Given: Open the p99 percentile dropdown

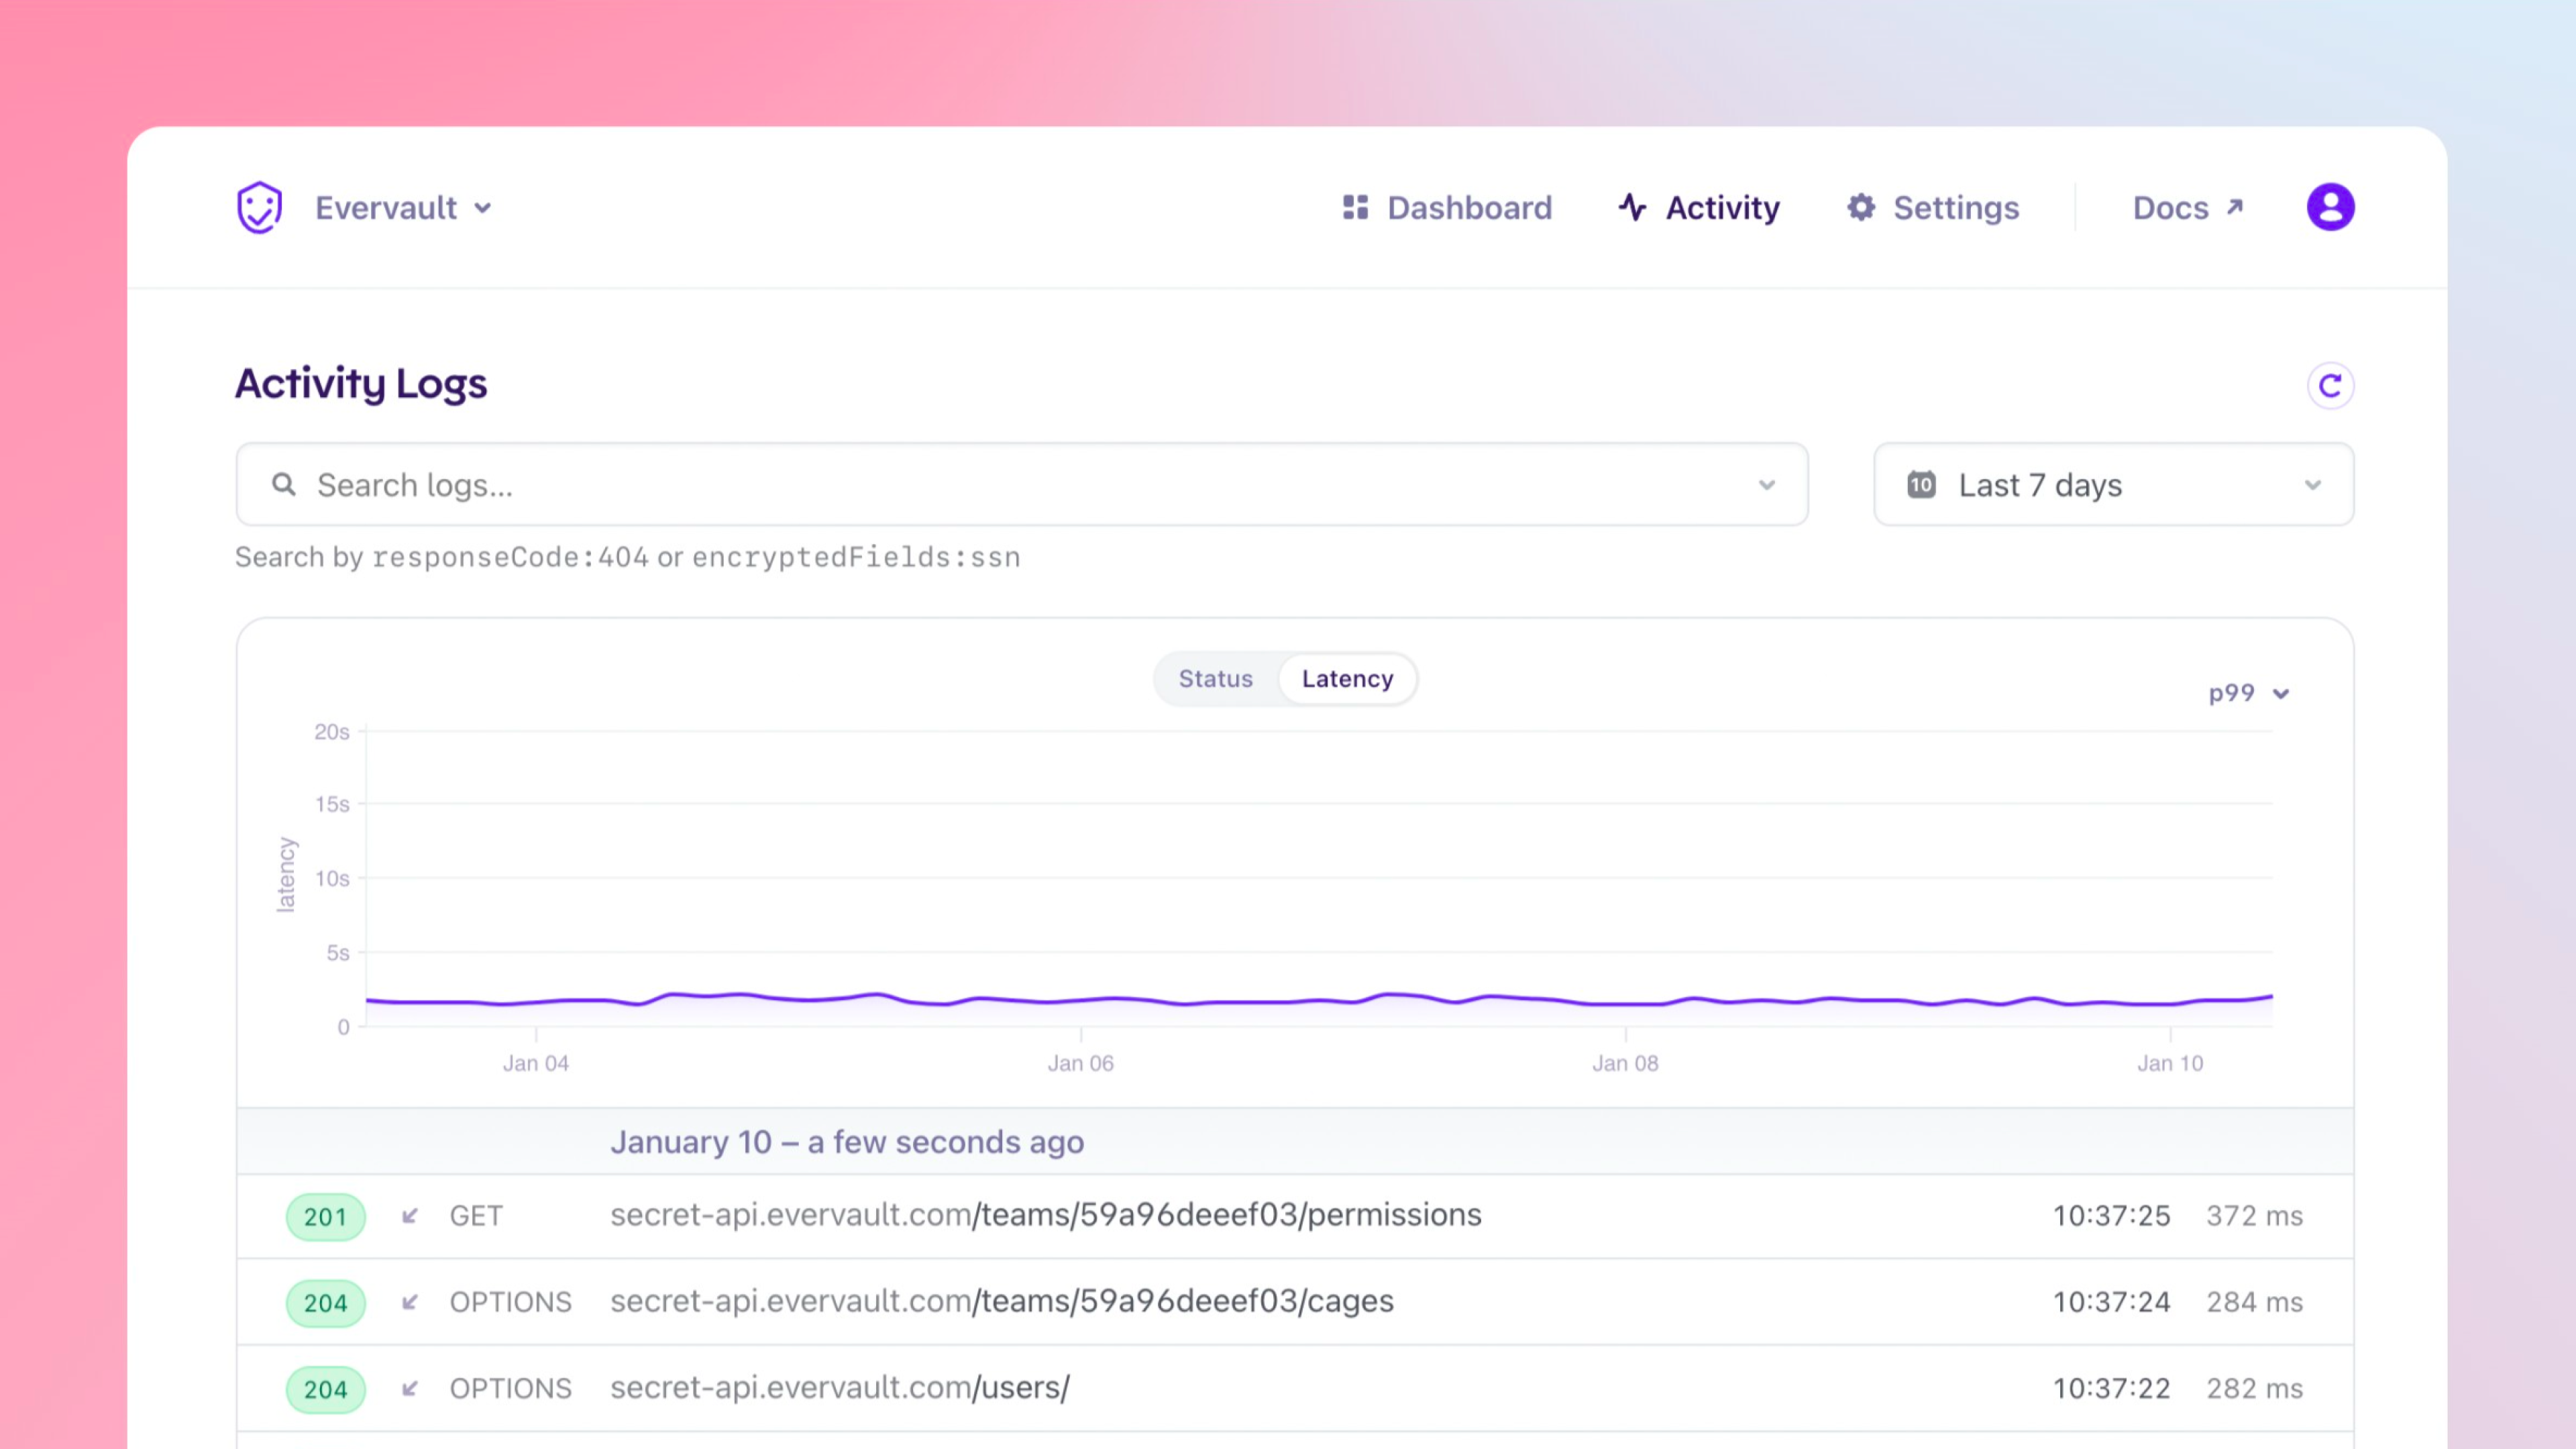Looking at the screenshot, I should pos(2247,693).
